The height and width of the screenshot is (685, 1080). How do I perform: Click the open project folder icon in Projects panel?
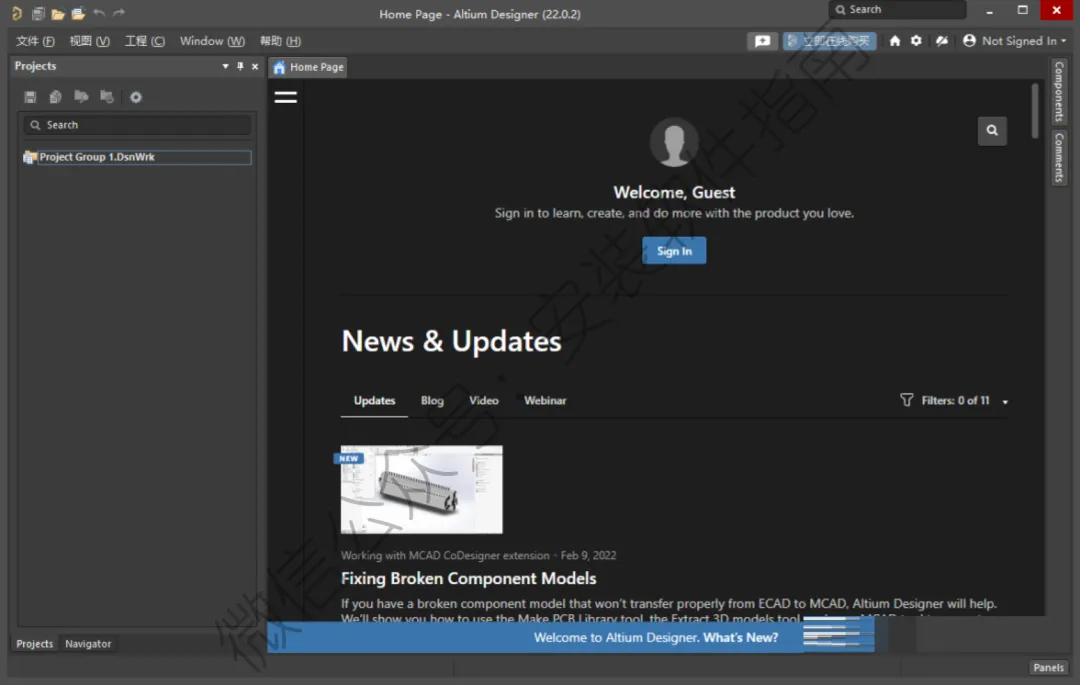coord(81,96)
